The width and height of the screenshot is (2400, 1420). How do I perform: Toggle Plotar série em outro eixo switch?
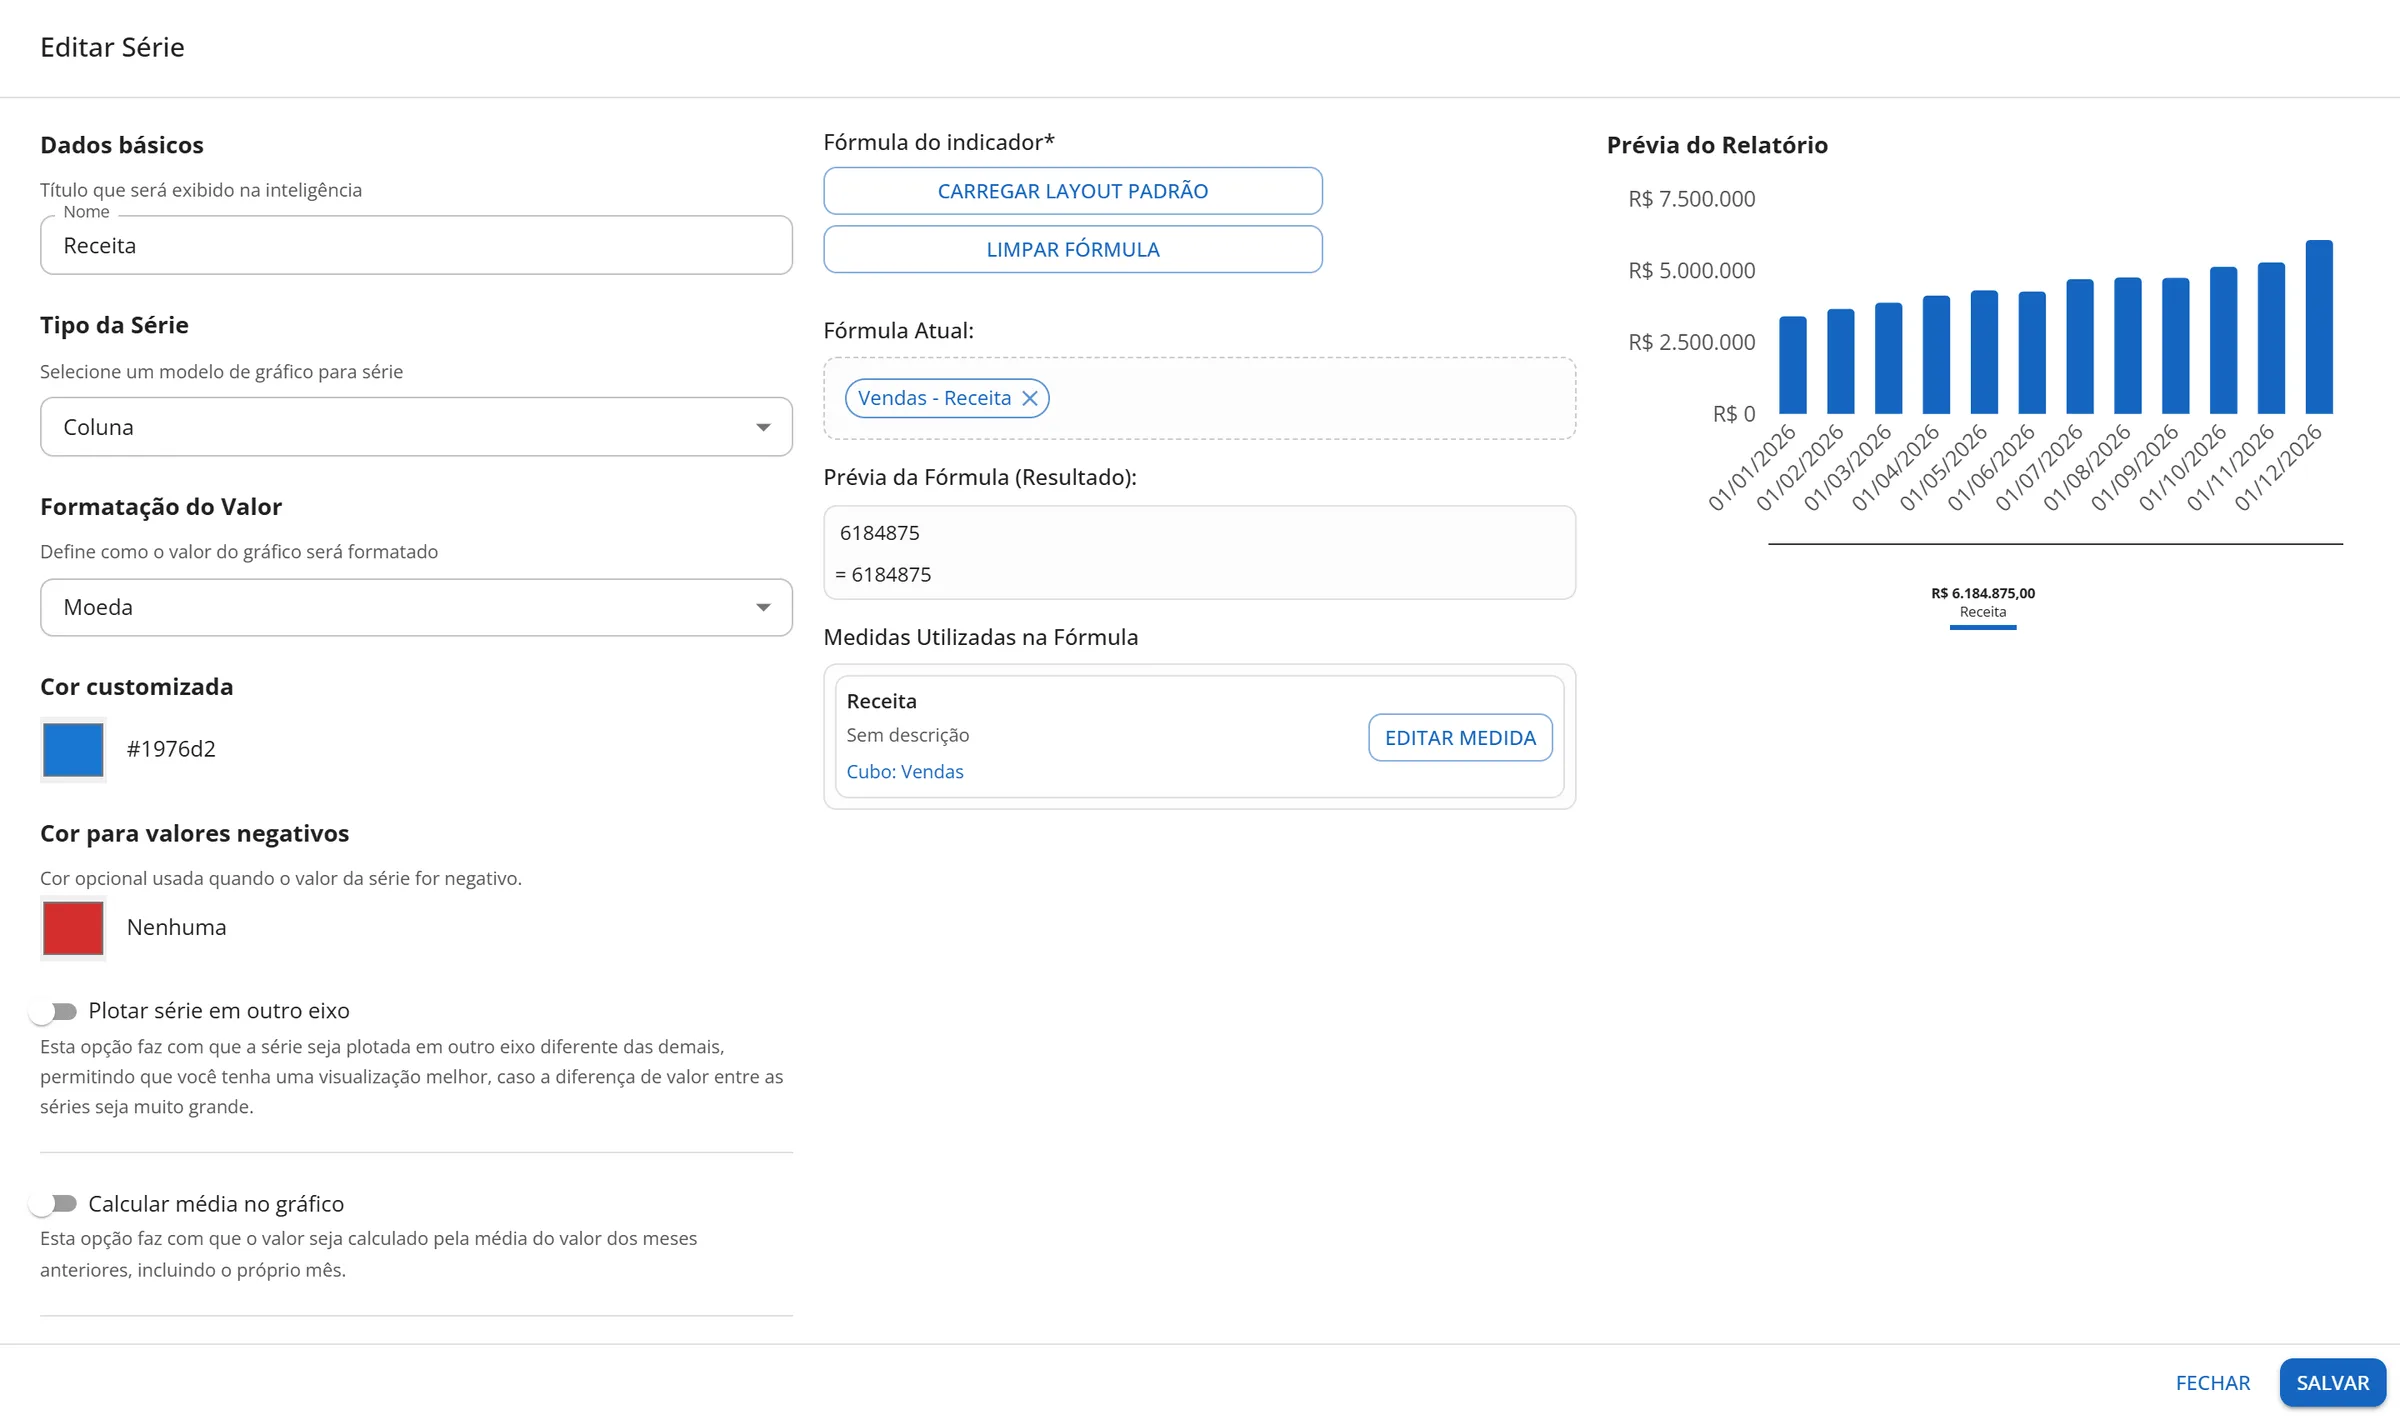pyautogui.click(x=54, y=1011)
